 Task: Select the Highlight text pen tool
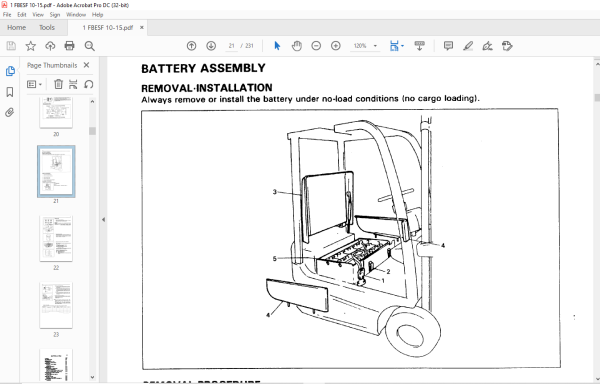coord(468,46)
